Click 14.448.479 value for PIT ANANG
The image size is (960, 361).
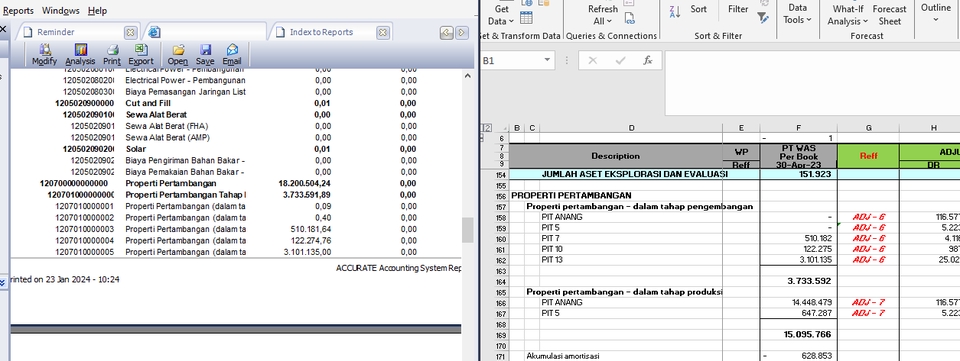798,302
